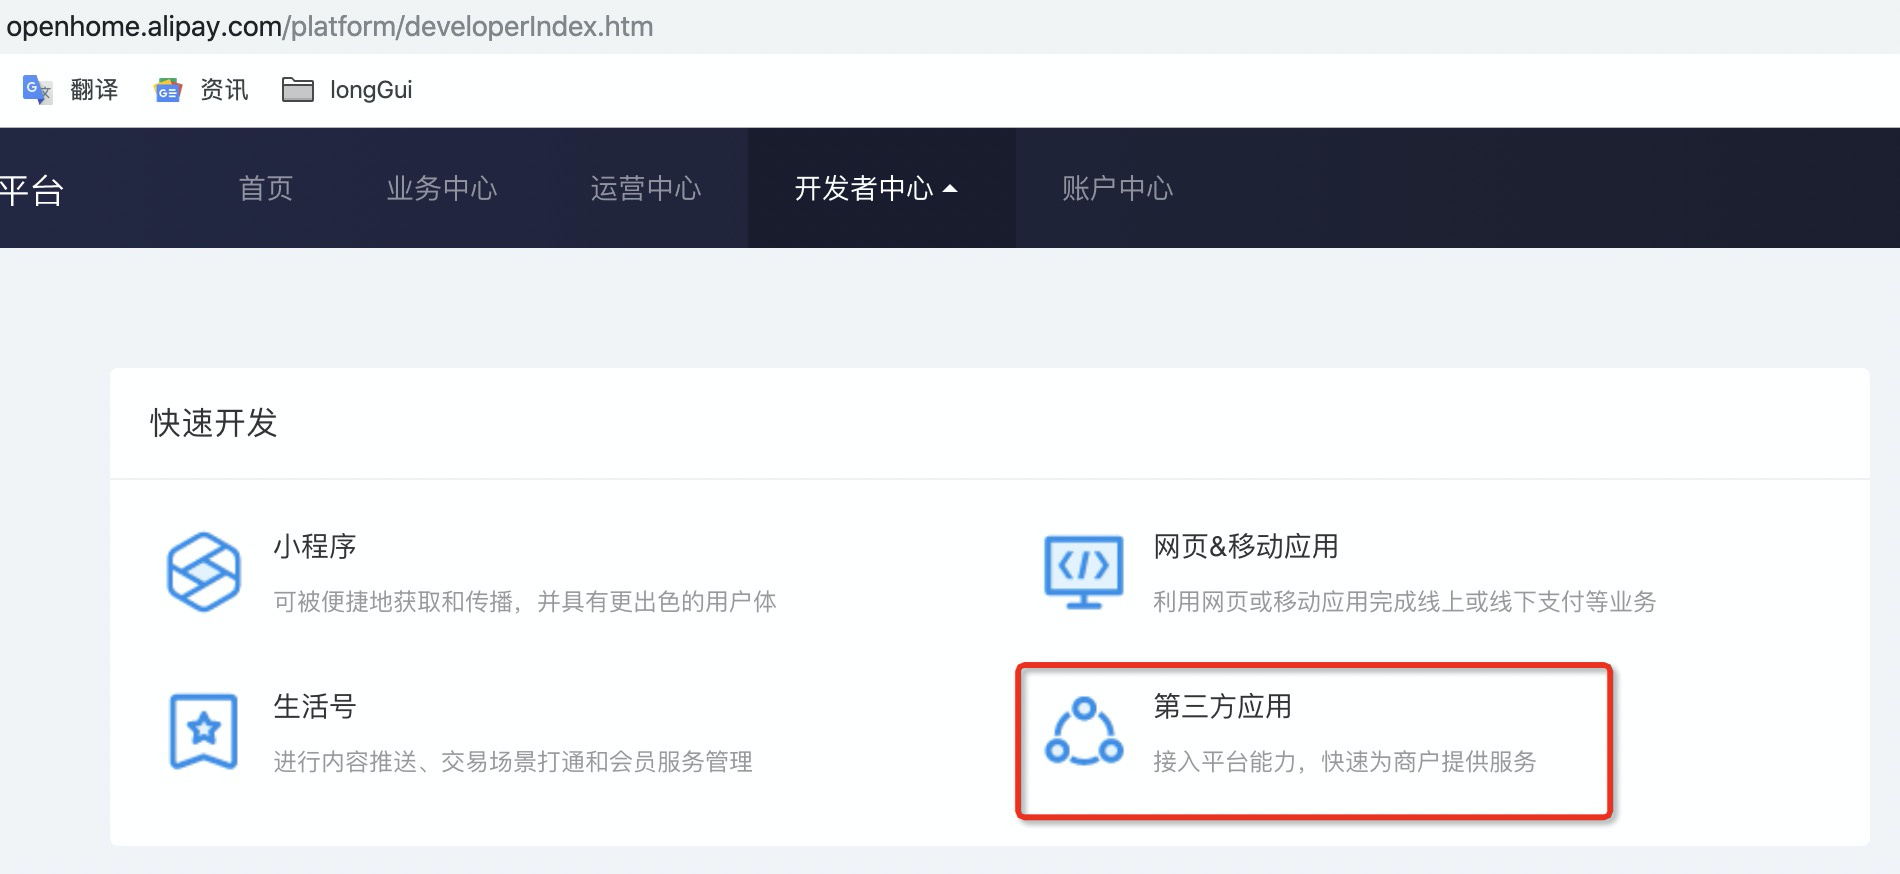Click the 生活号 star bookmark icon
Image resolution: width=1900 pixels, height=874 pixels.
click(x=204, y=731)
